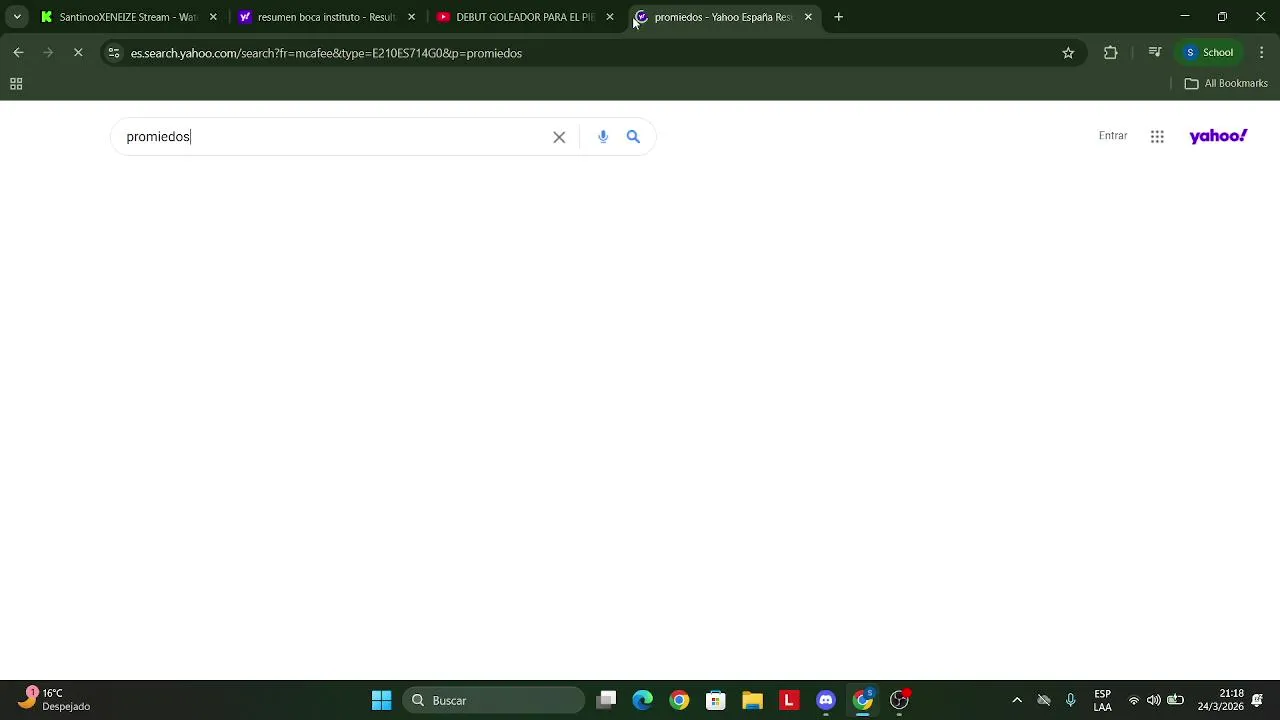Screen dimensions: 1280x720
Task: Open the Extensions puzzle icon
Action: (1110, 53)
